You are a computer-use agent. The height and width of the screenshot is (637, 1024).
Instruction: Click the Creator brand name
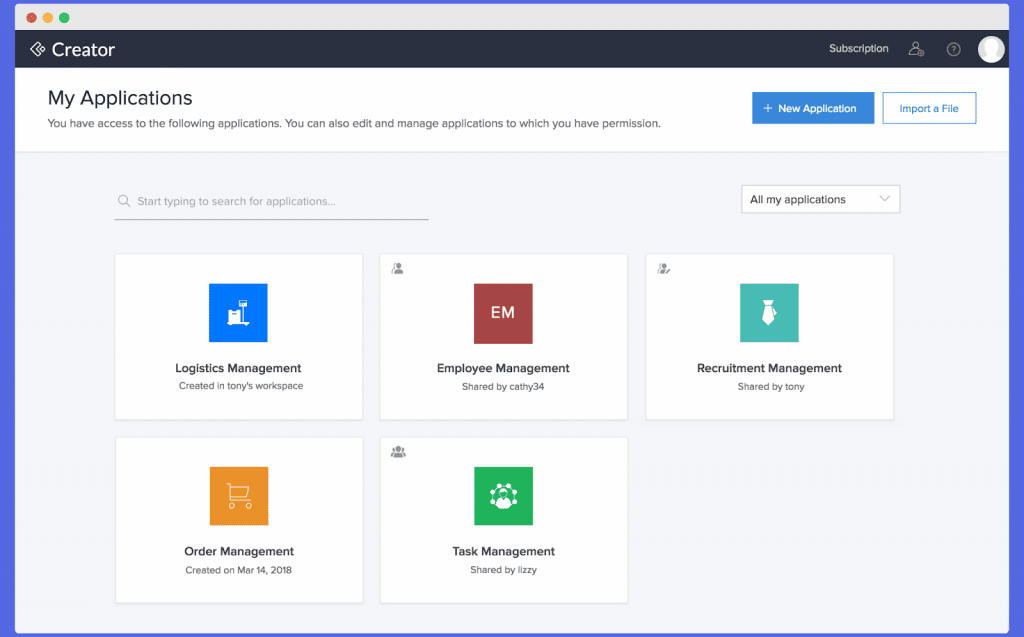pyautogui.click(x=83, y=50)
